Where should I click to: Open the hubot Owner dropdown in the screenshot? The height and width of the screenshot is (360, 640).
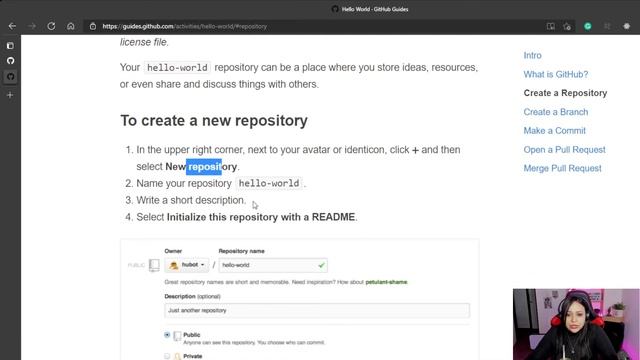point(187,265)
